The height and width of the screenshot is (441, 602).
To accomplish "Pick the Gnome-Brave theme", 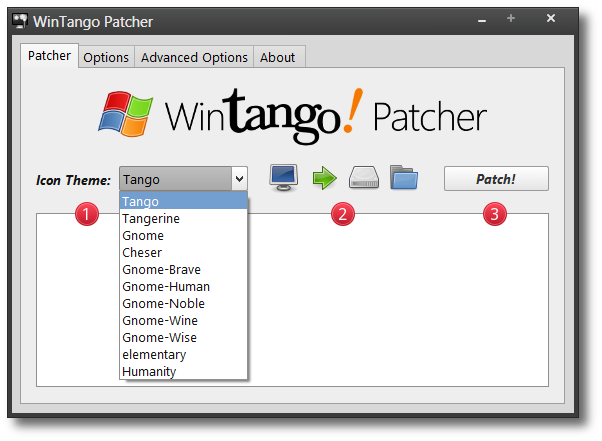I will point(184,269).
